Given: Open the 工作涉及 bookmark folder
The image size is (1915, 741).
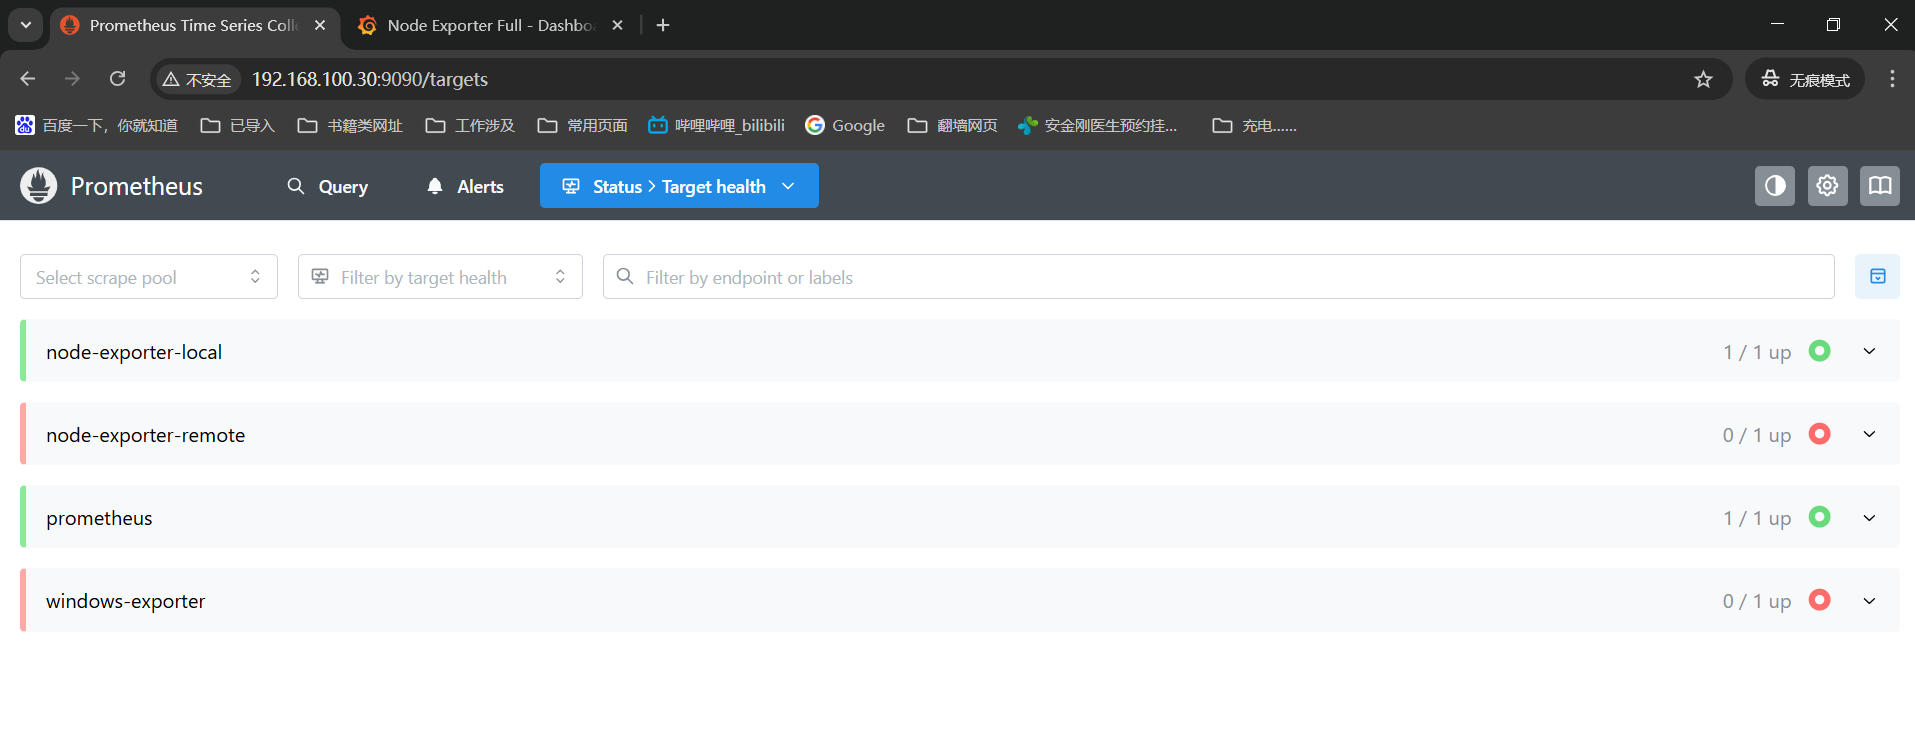Looking at the screenshot, I should point(470,125).
